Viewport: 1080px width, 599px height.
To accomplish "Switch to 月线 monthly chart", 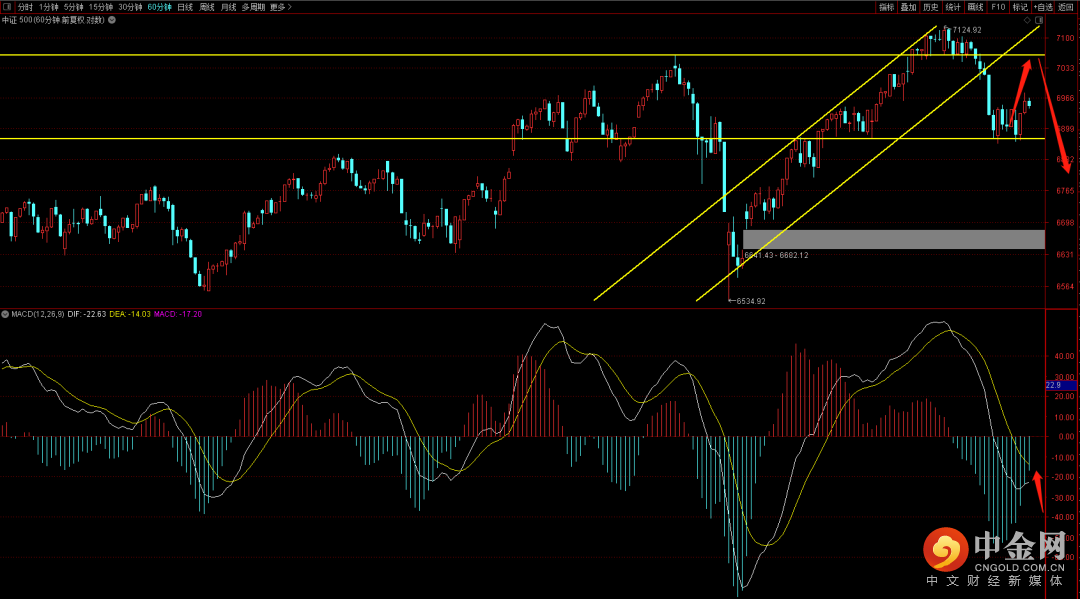I will pos(229,7).
